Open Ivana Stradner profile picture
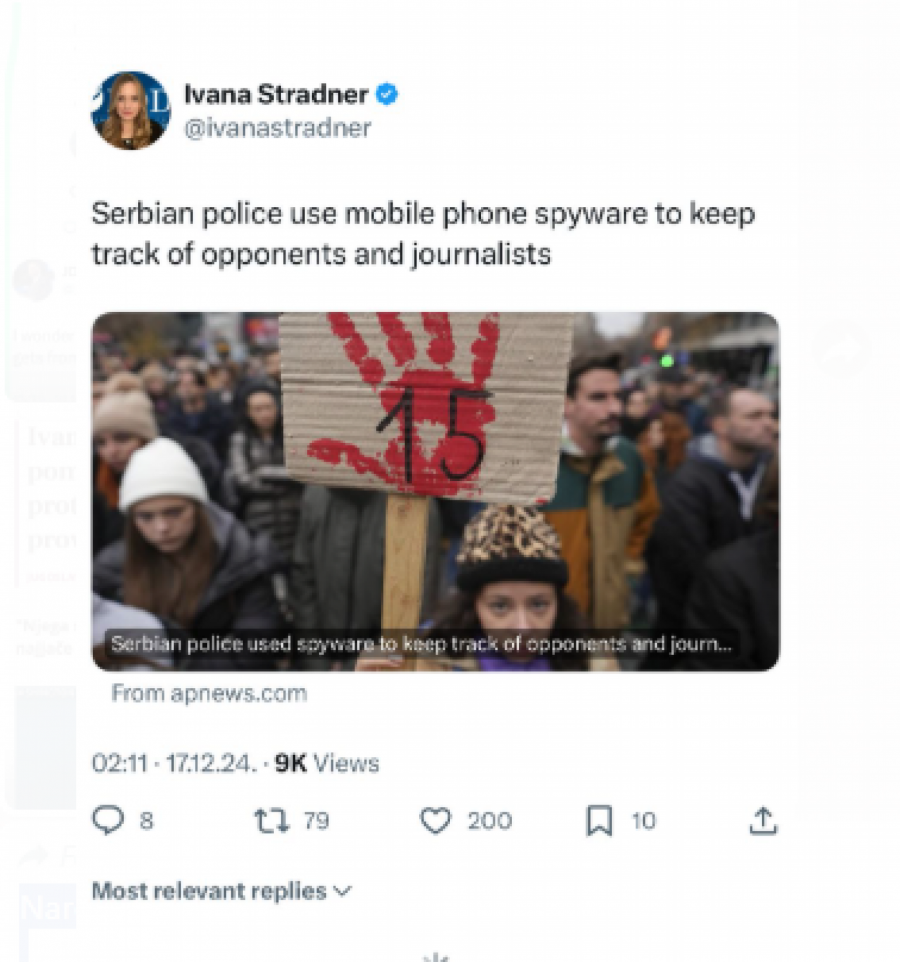Viewport: 900px width, 962px height. coord(131,111)
